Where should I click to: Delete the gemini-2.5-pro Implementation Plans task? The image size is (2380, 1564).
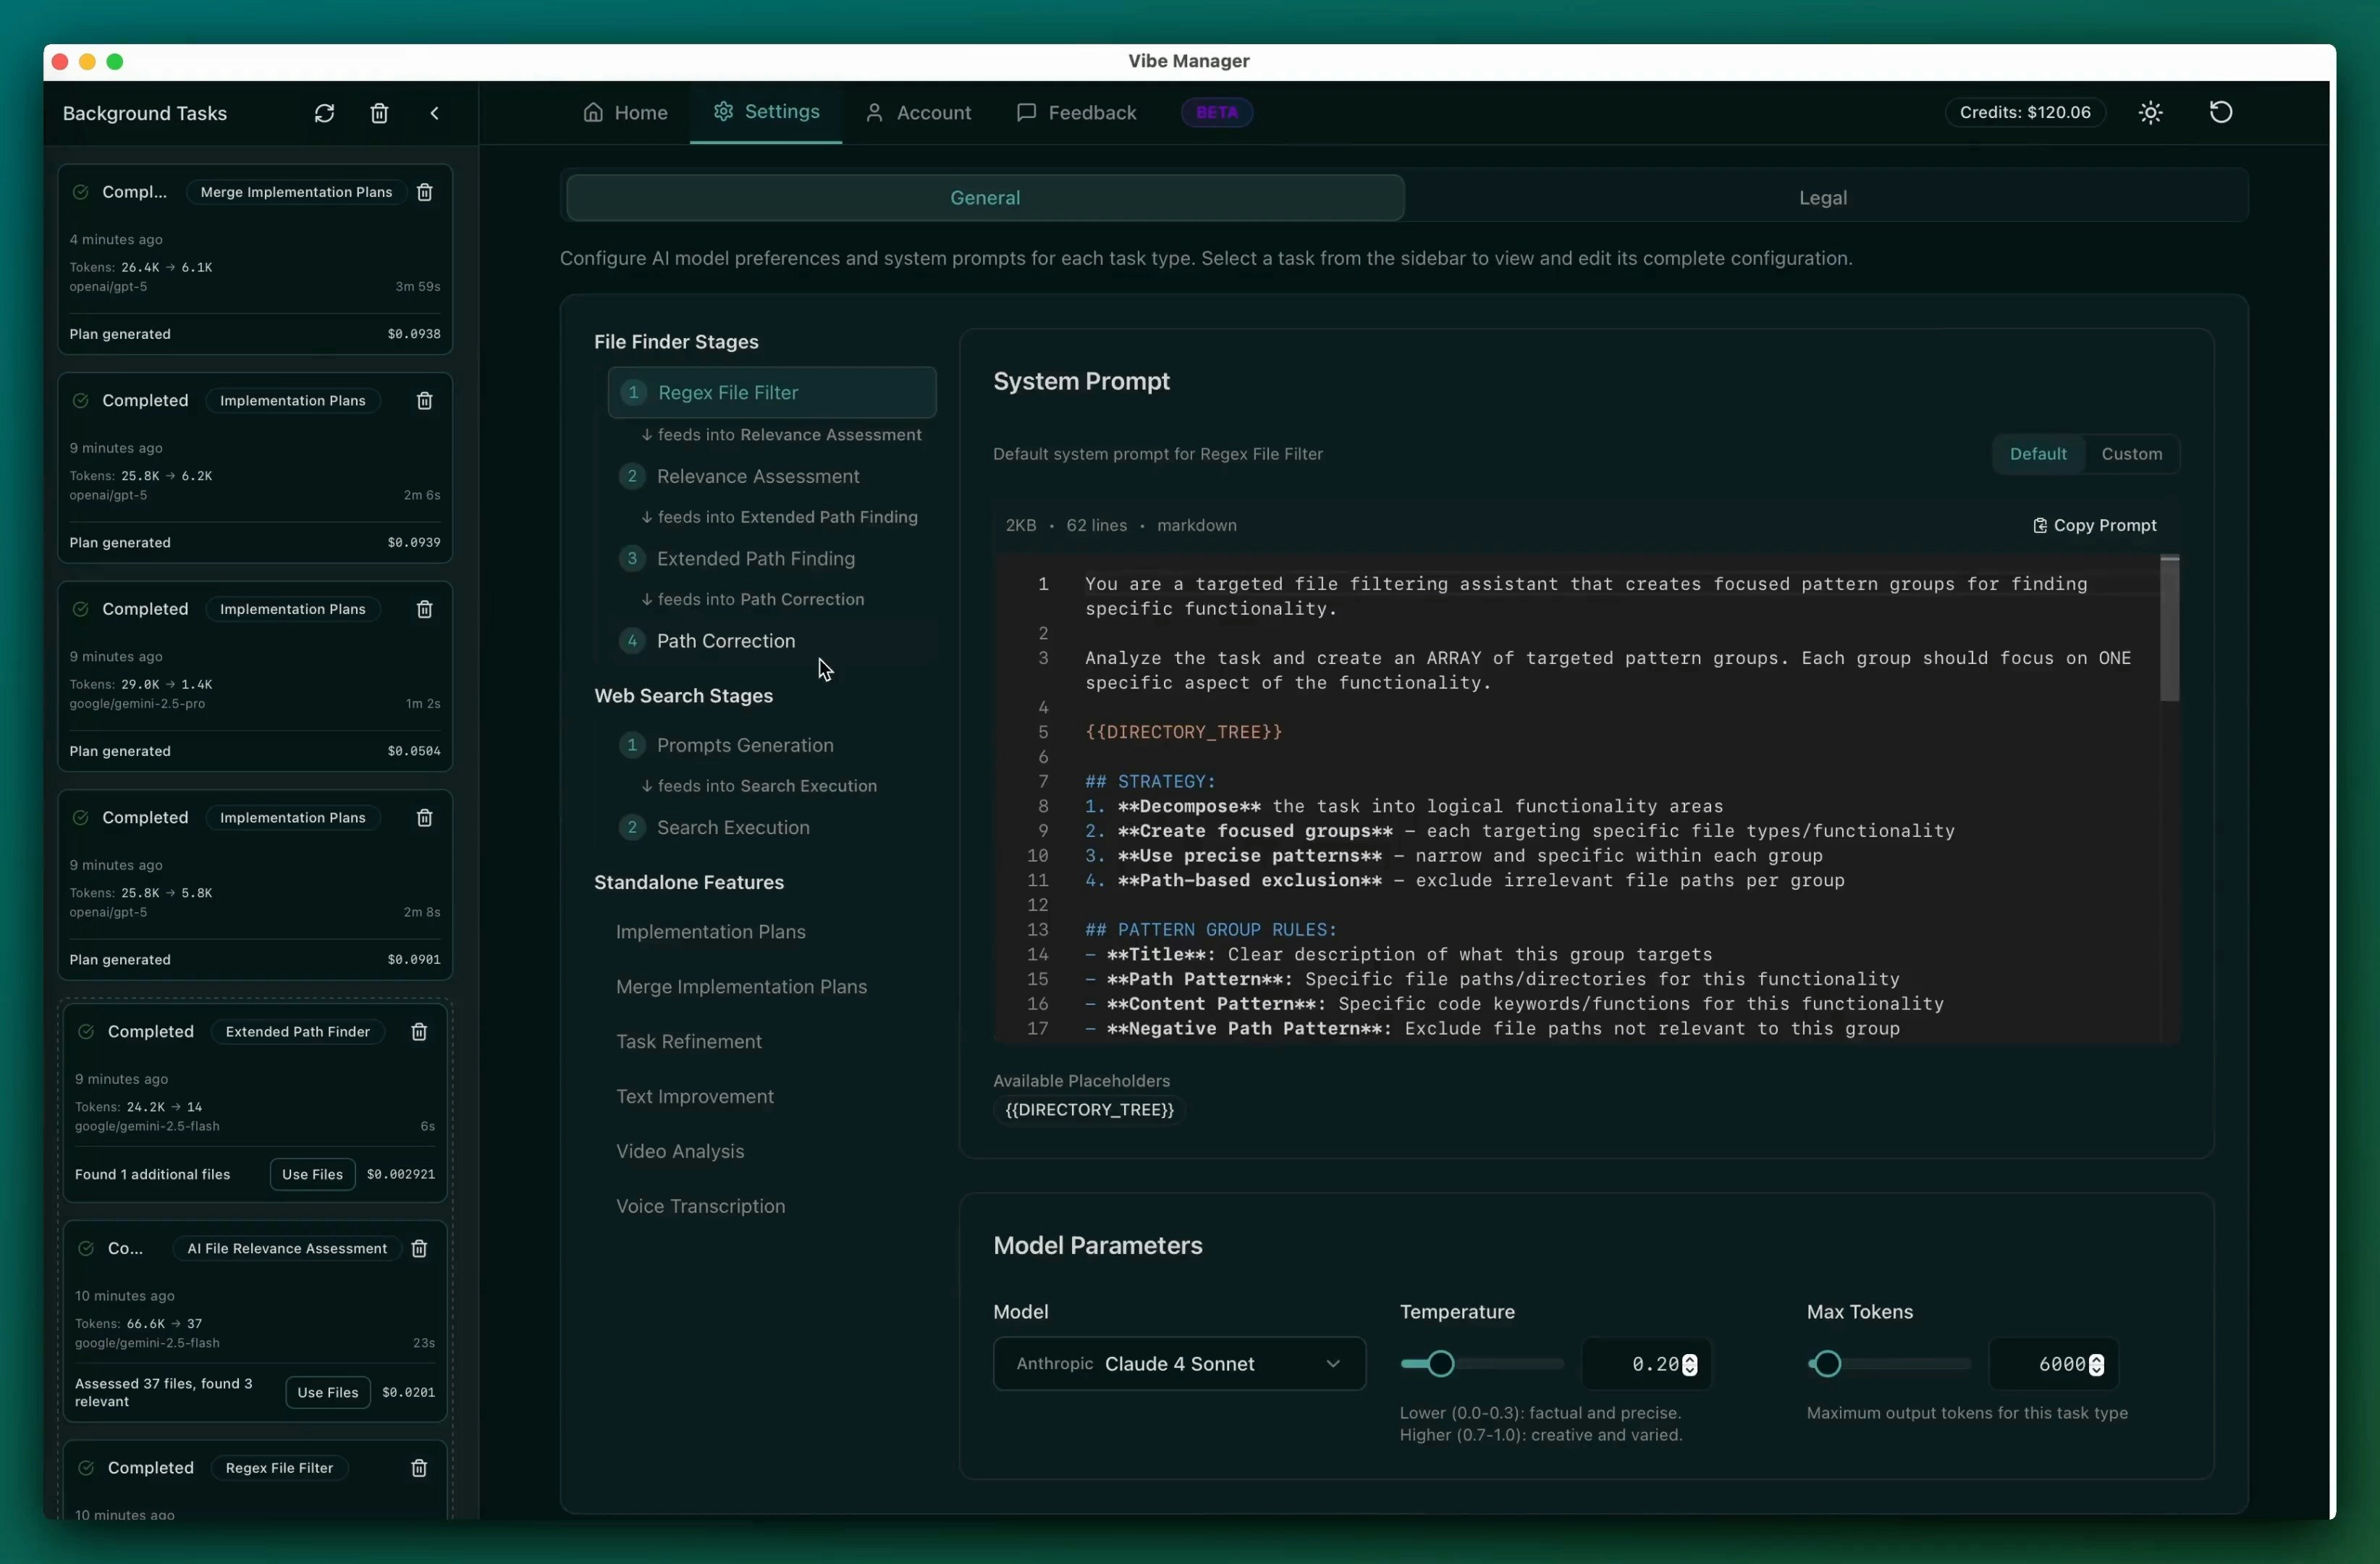pos(424,609)
